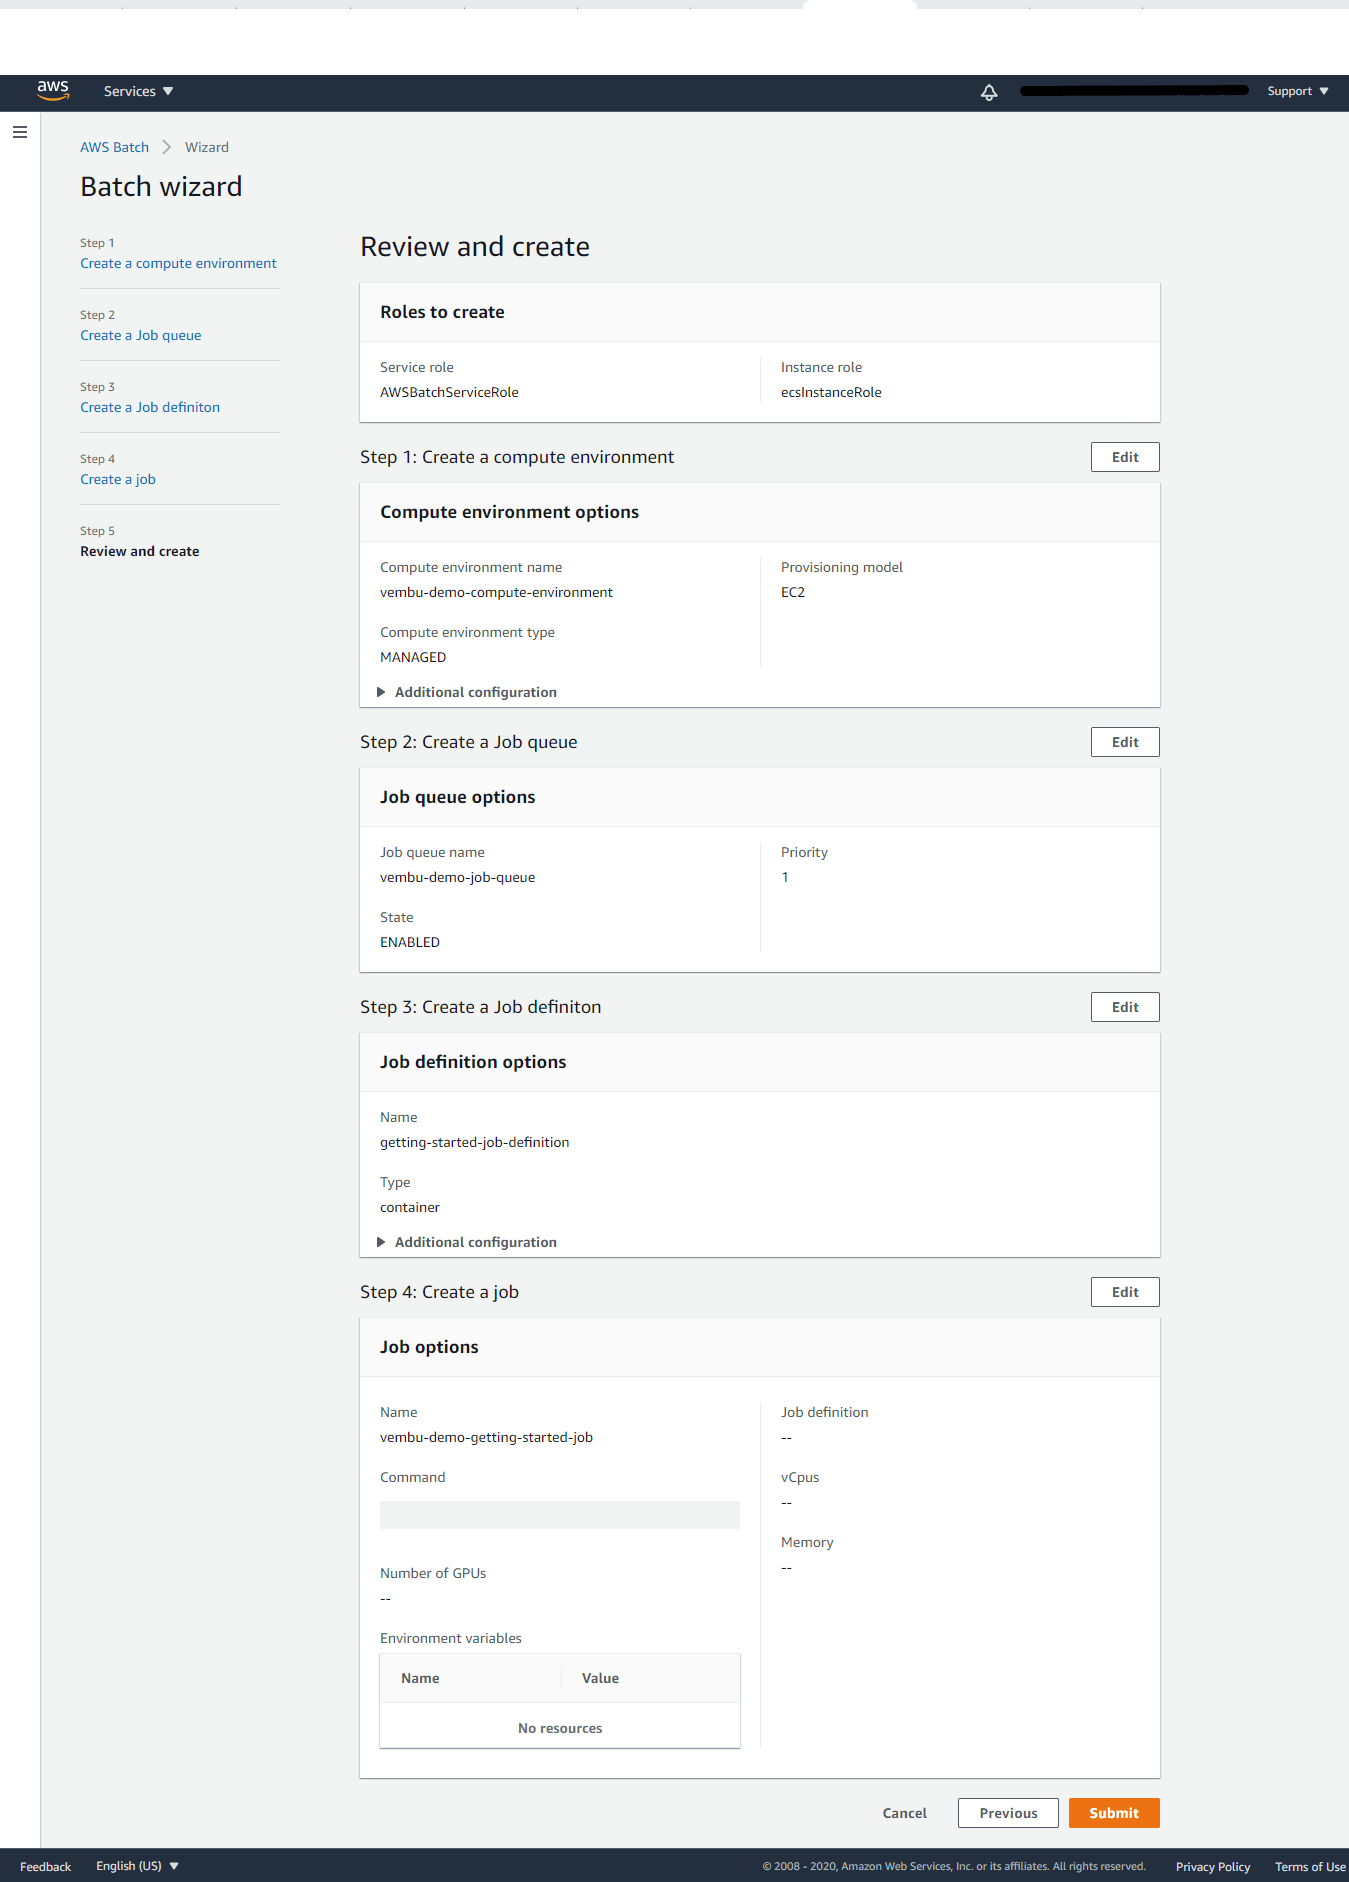Go to Step 3 Create a Job definiton
This screenshot has width=1349, height=1882.
tap(150, 407)
